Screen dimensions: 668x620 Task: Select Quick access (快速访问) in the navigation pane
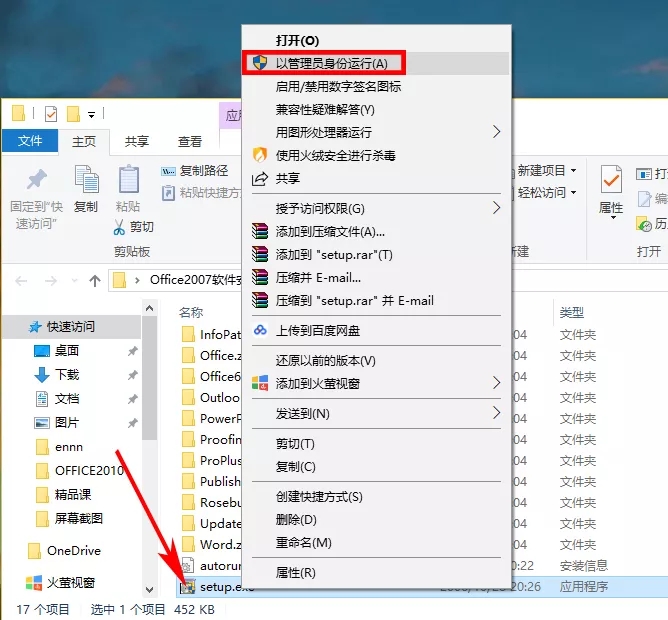[71, 327]
